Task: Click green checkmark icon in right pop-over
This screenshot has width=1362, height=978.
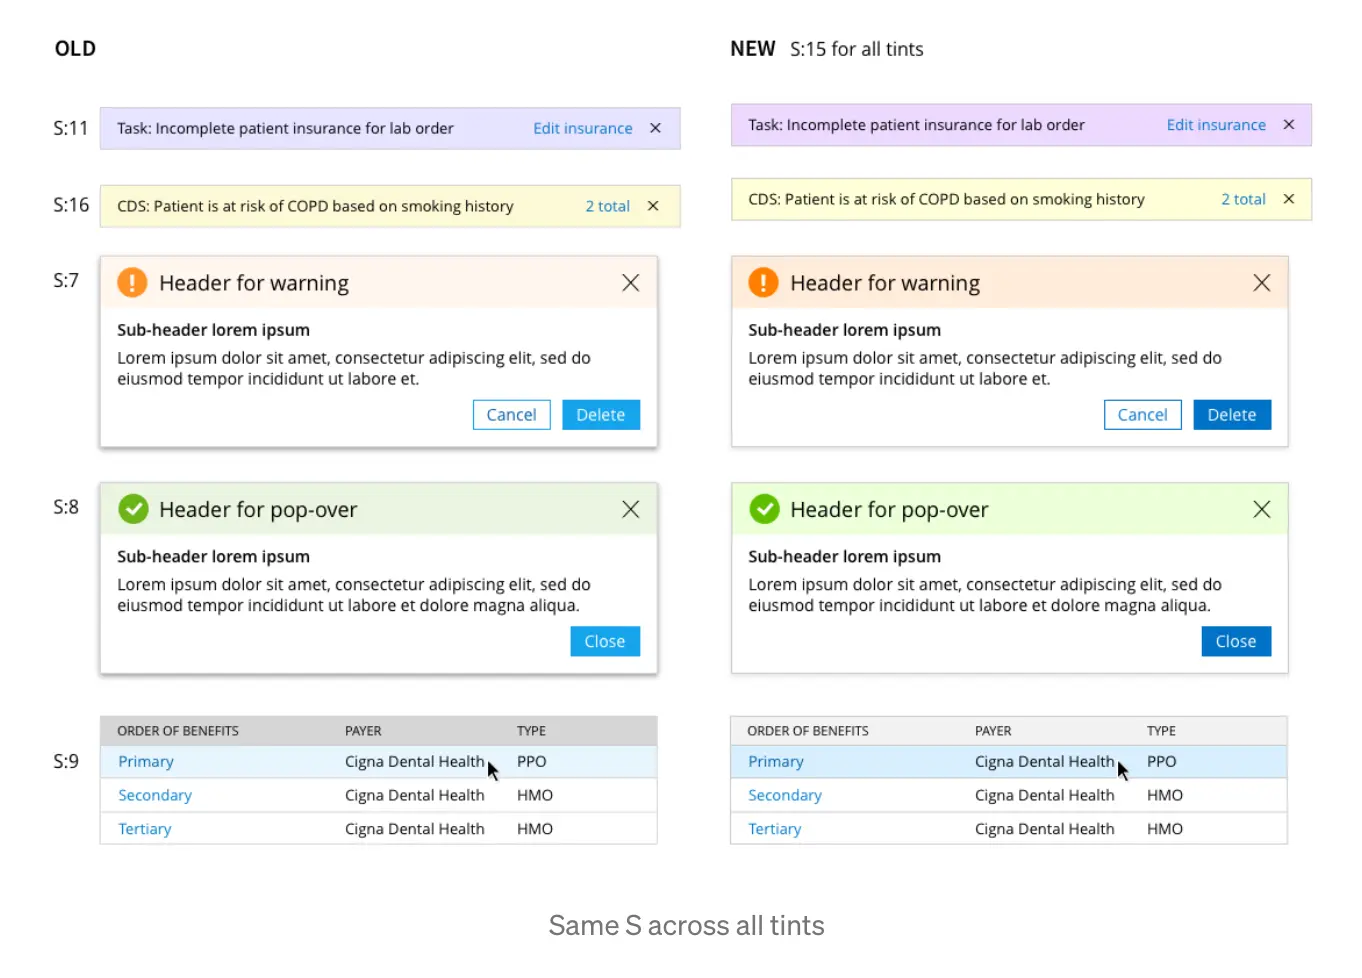Action: (x=764, y=509)
